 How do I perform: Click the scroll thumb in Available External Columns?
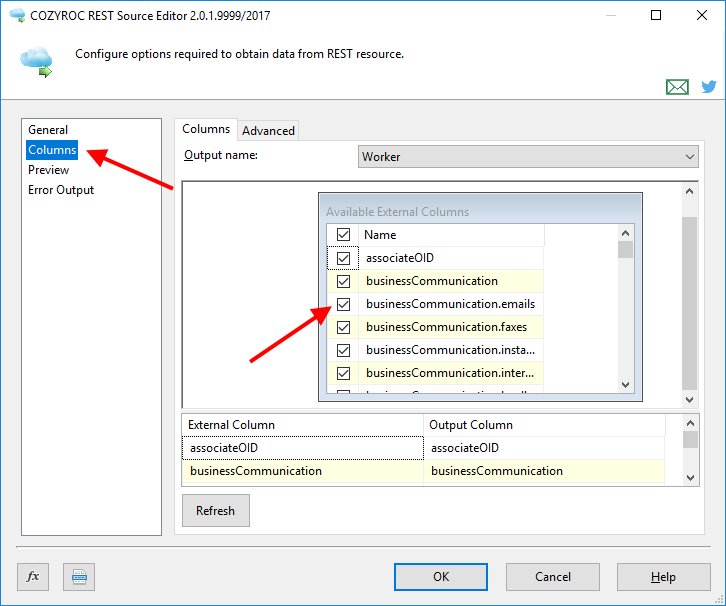pos(626,250)
